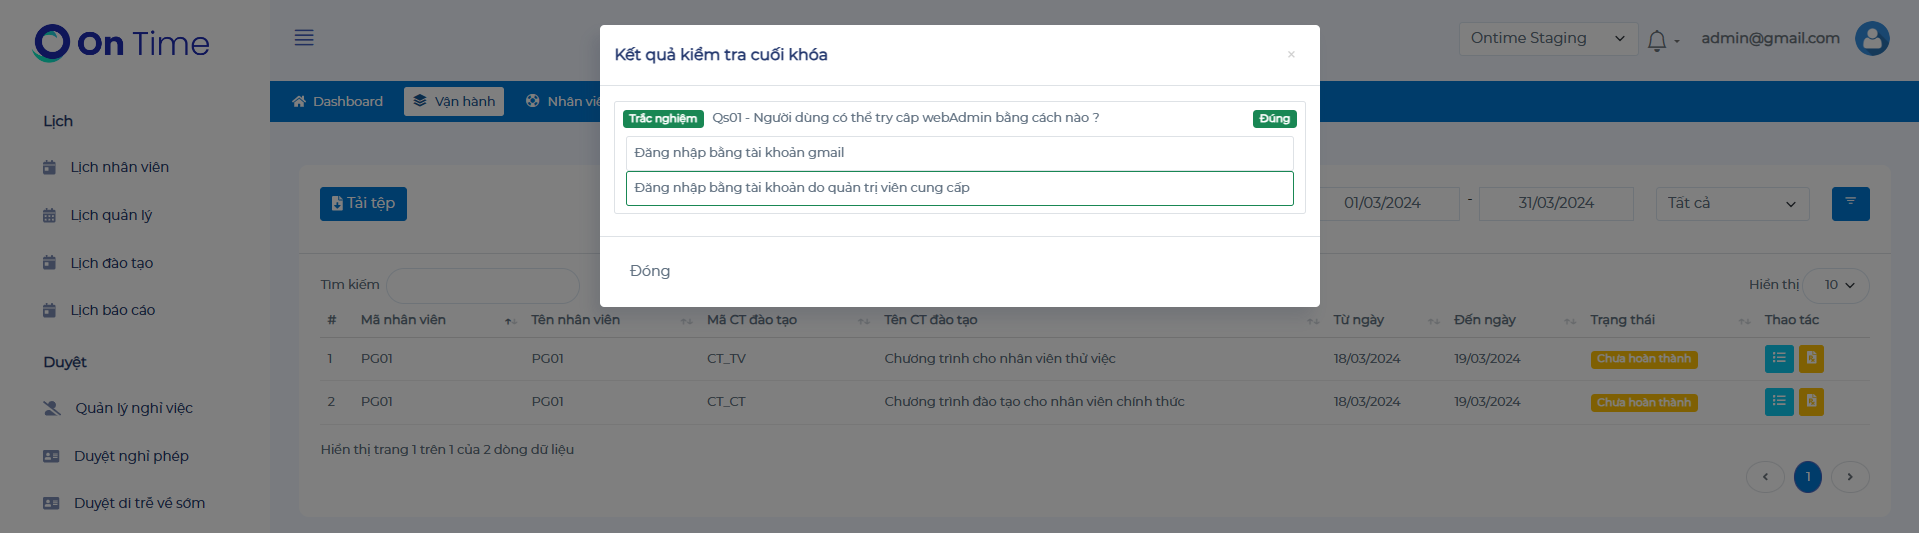Click the user avatar icon
The height and width of the screenshot is (533, 1919).
1872,39
